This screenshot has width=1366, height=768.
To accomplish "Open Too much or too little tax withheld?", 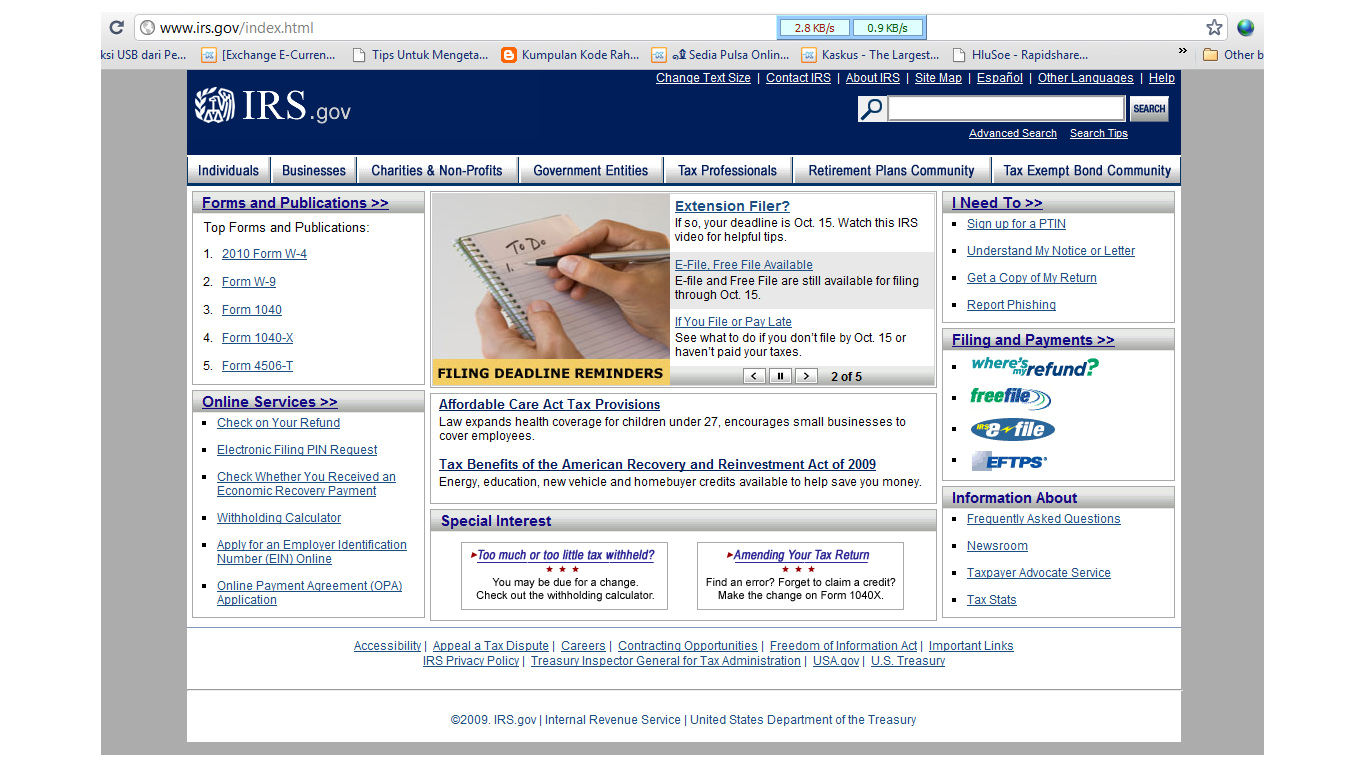I will click(x=566, y=555).
